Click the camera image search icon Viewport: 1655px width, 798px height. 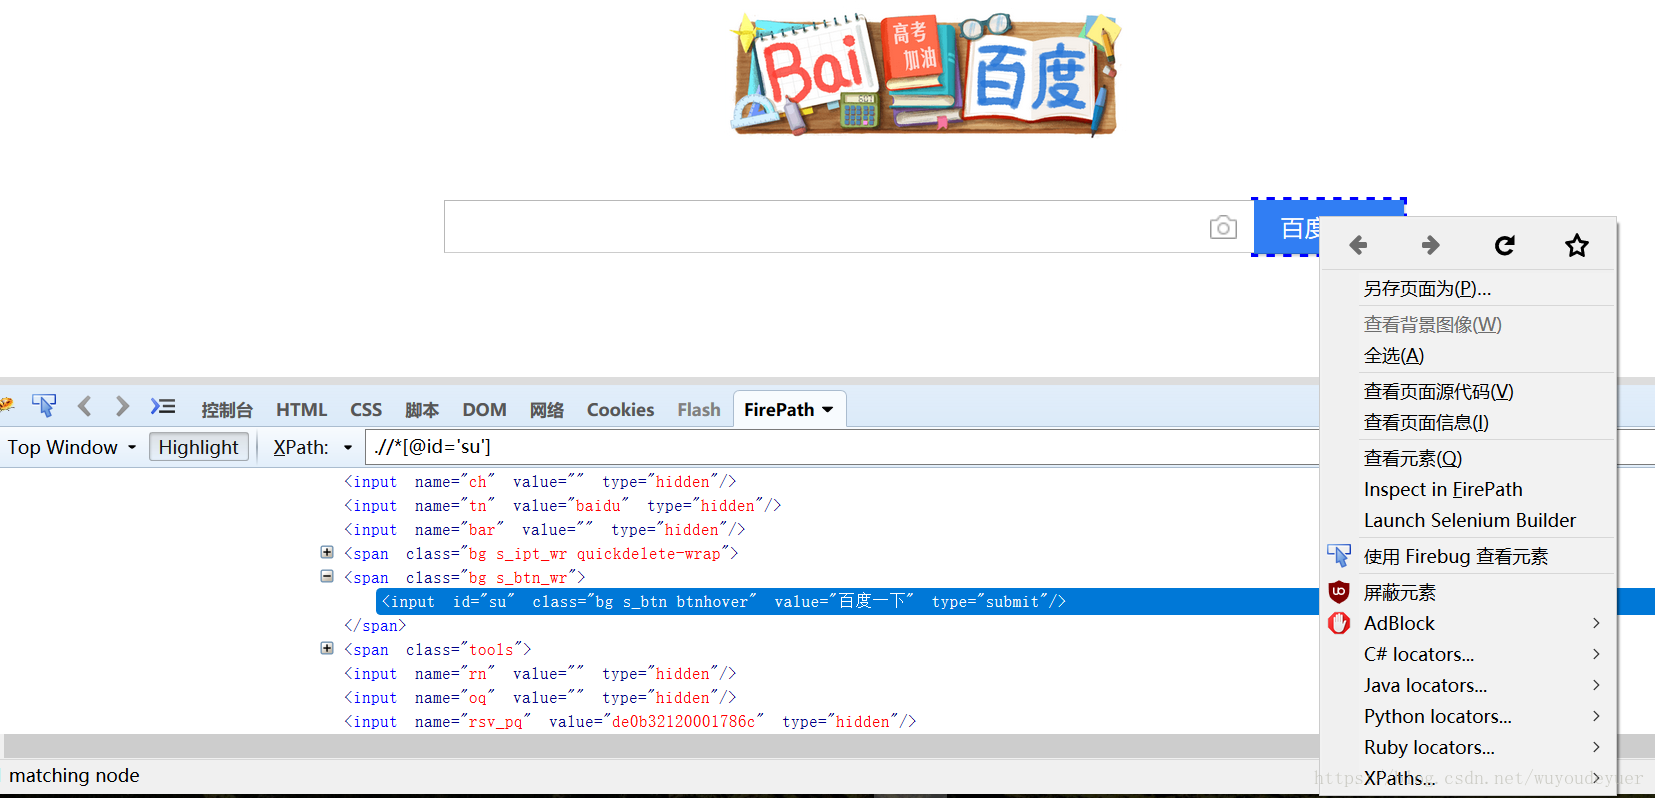click(1223, 228)
